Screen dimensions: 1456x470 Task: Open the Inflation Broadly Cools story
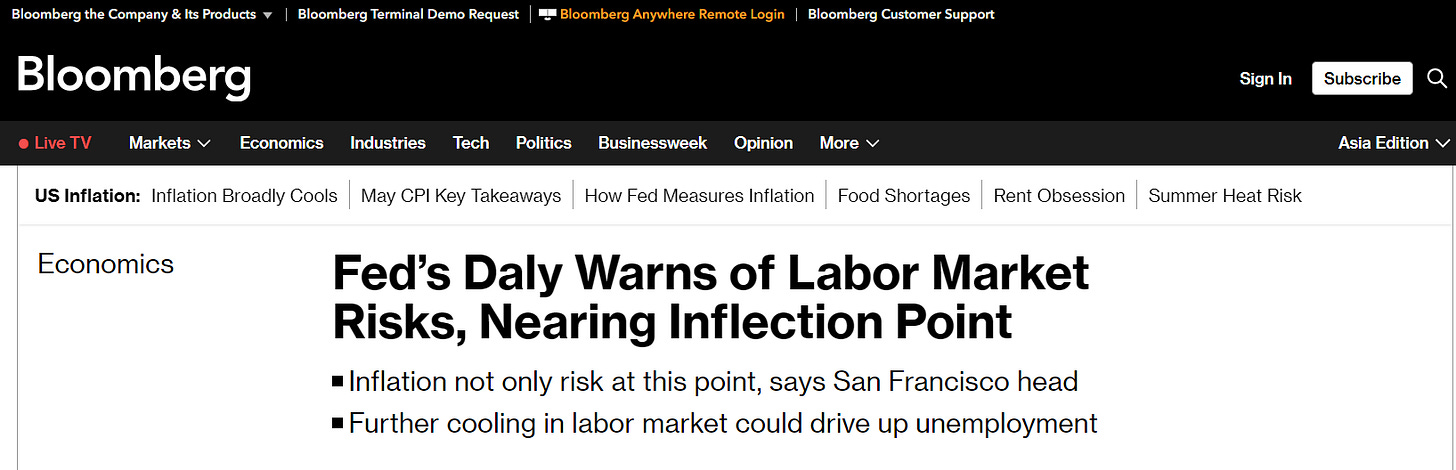coord(244,196)
